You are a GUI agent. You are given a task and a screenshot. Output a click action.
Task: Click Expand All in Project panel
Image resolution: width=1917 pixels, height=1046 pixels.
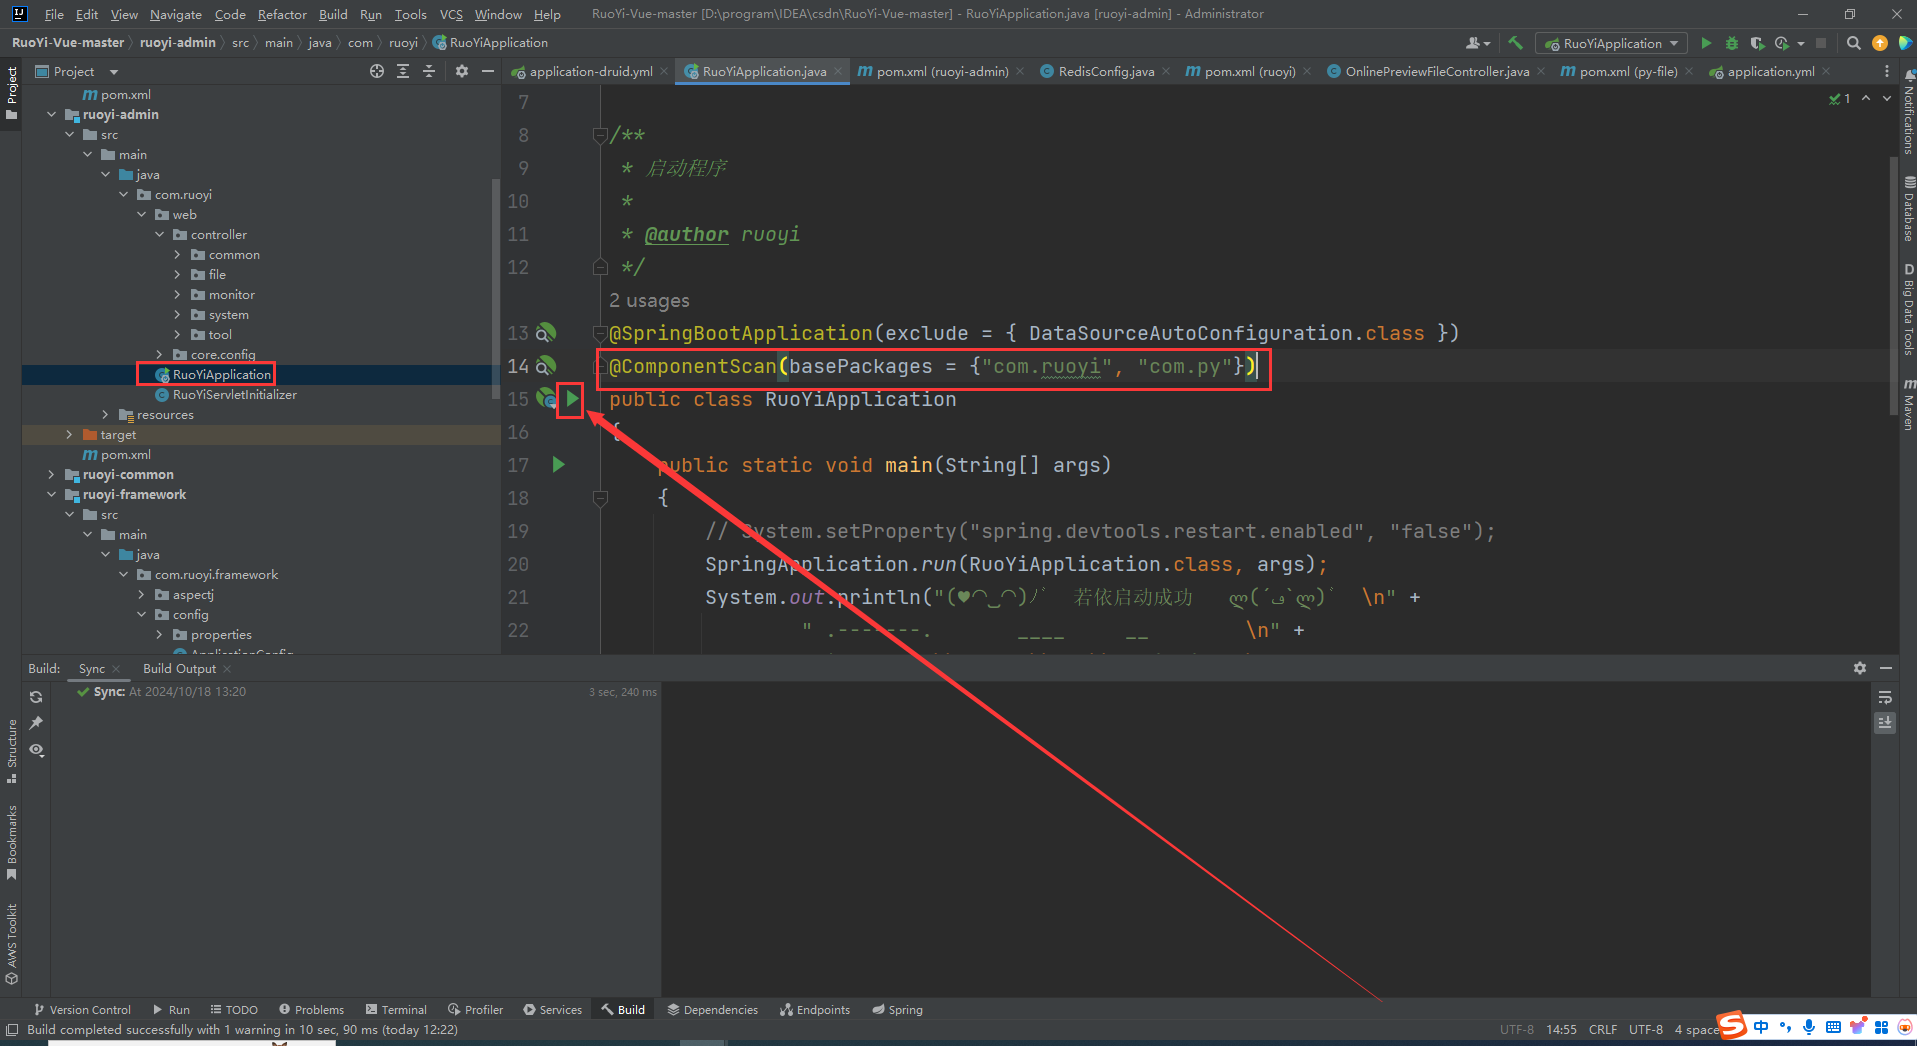click(403, 71)
